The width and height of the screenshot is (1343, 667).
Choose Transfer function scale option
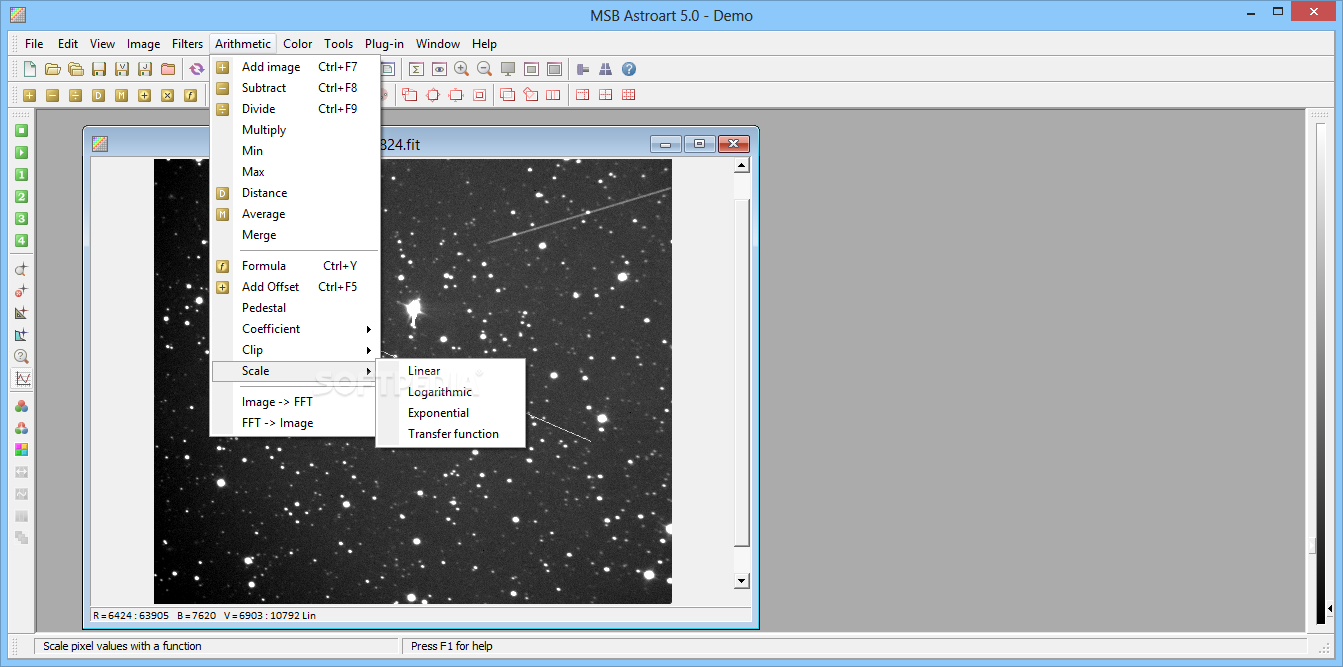(x=451, y=434)
